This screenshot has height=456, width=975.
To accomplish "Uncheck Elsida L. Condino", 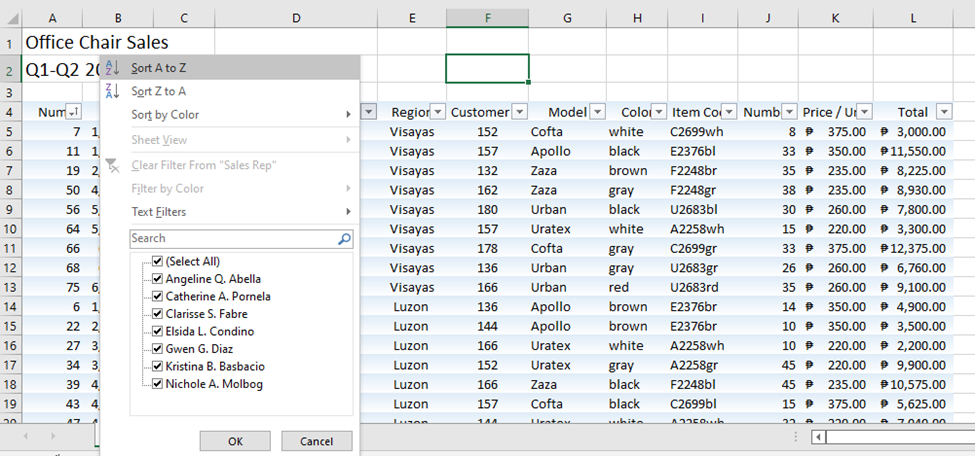I will coord(157,332).
